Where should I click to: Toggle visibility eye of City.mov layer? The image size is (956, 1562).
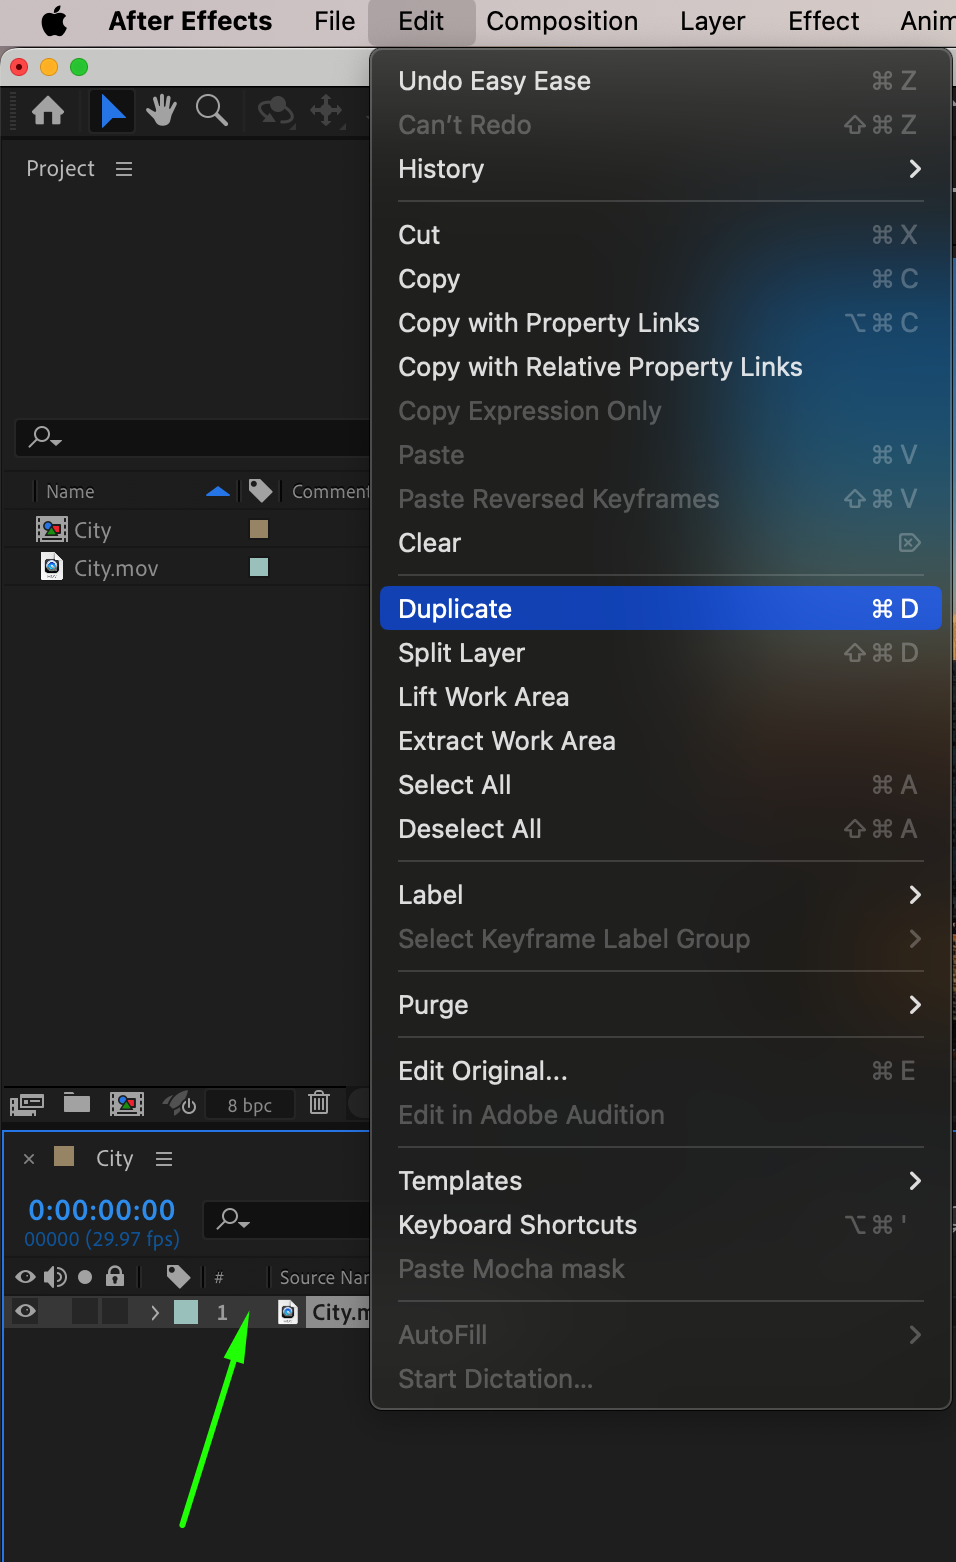(x=26, y=1312)
